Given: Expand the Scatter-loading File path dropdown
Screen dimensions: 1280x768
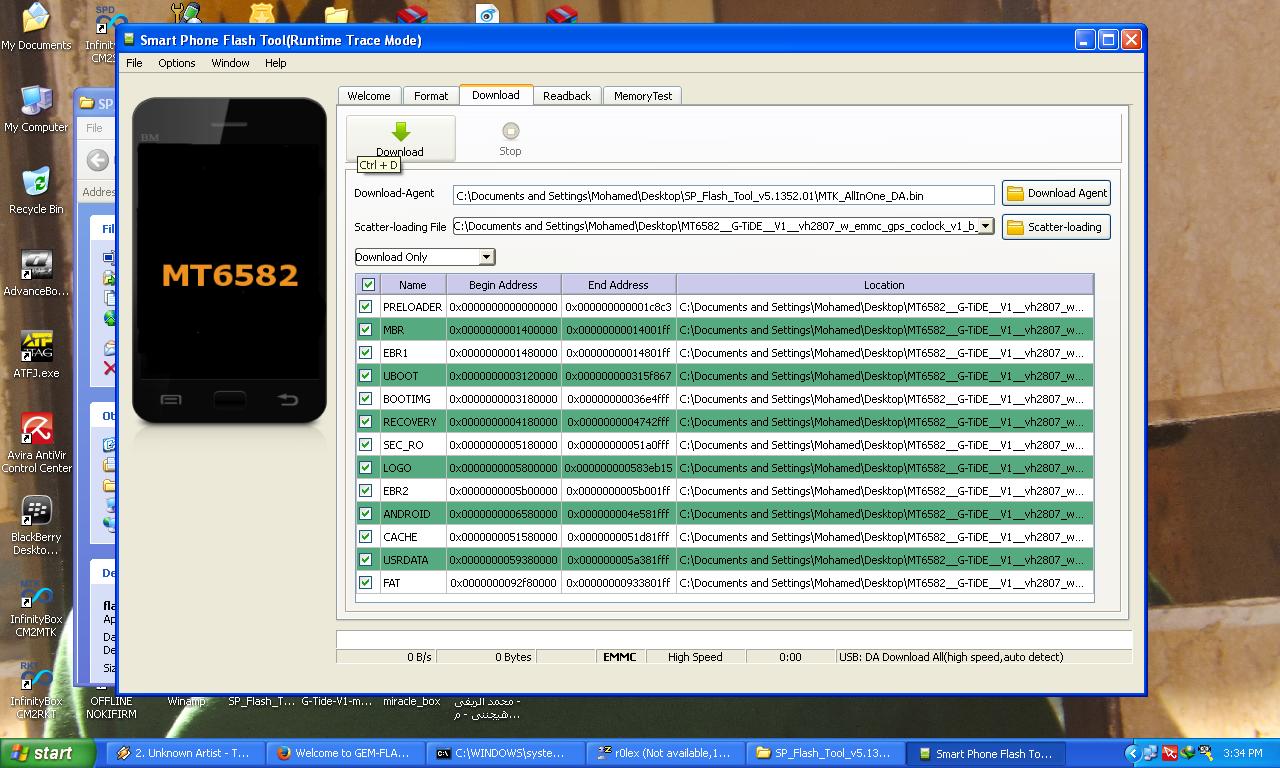Looking at the screenshot, I should coord(985,226).
